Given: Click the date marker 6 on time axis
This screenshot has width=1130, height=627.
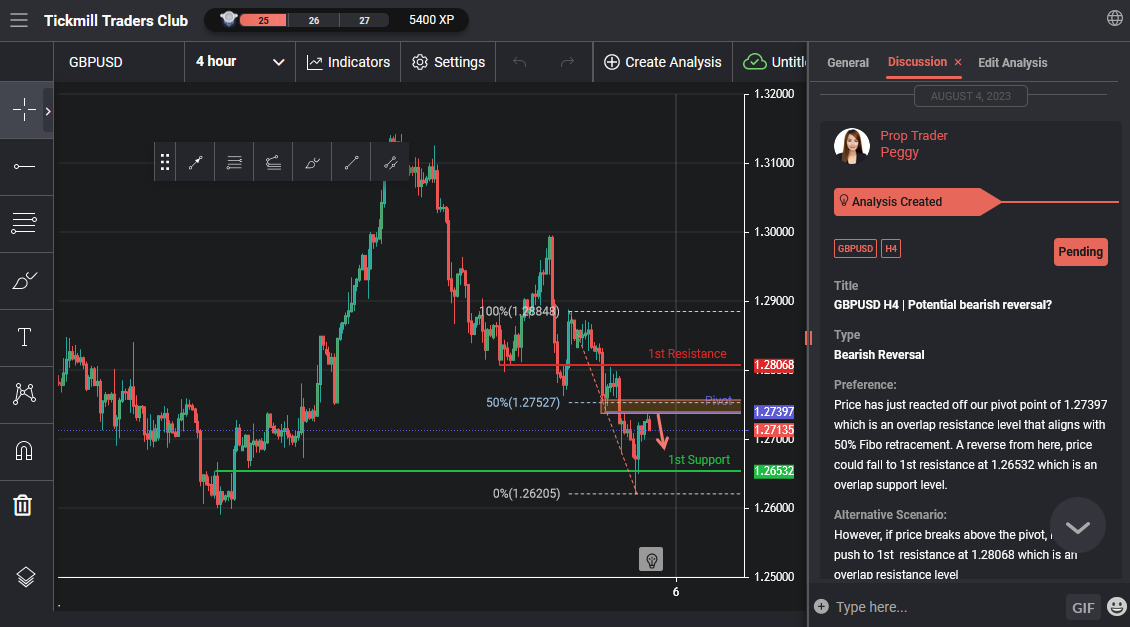Looking at the screenshot, I should (675, 592).
